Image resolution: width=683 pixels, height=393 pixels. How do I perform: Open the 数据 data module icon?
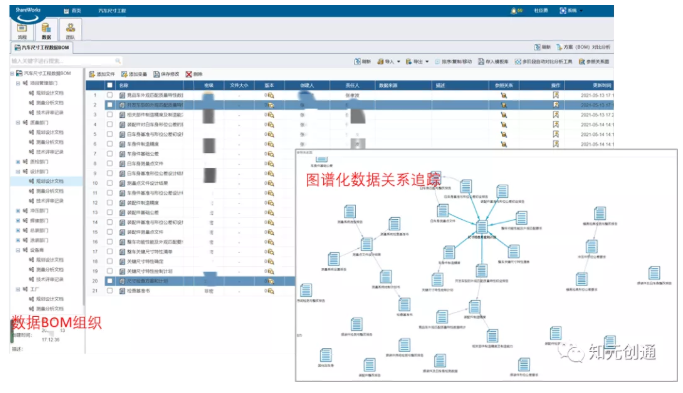pyautogui.click(x=46, y=29)
